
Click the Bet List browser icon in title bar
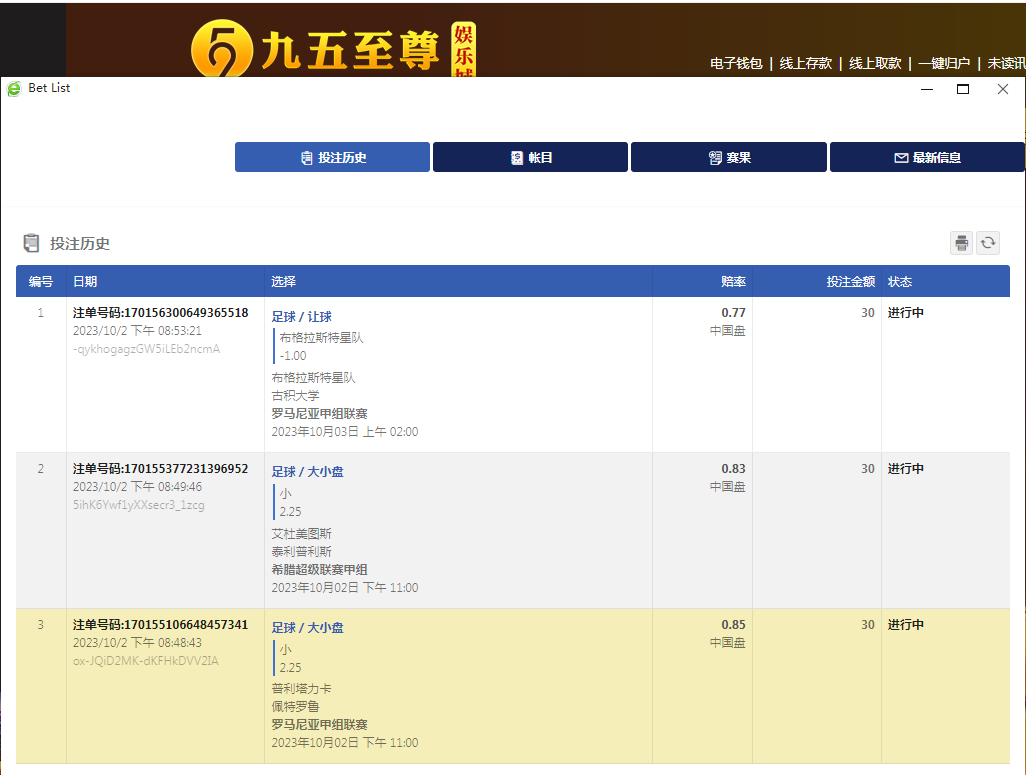click(x=14, y=88)
